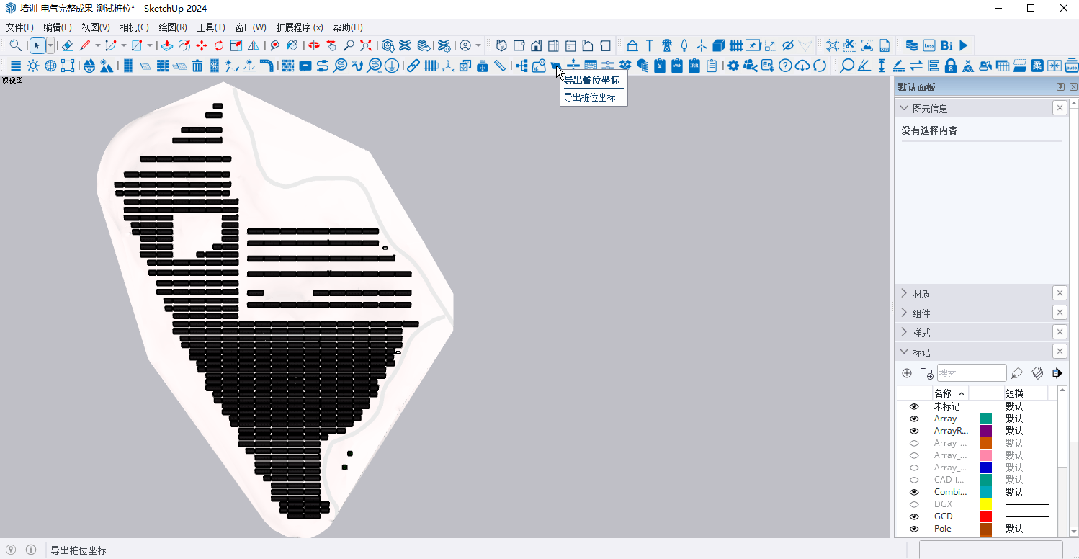The width and height of the screenshot is (1079, 559).
Task: Expand the 组件 panel section
Action: point(905,313)
